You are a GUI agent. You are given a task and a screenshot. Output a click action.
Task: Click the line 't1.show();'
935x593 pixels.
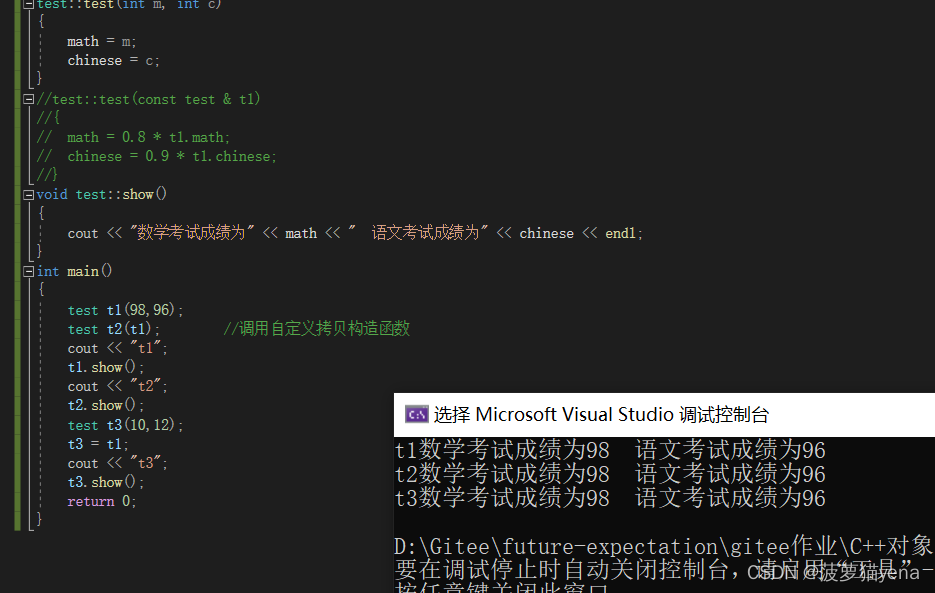click(106, 367)
